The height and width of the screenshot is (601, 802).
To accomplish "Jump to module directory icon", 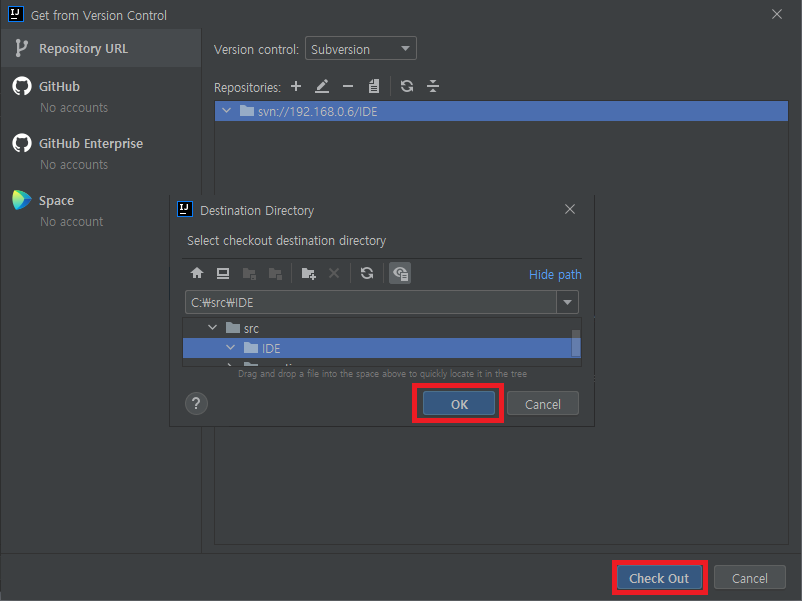I will point(275,274).
